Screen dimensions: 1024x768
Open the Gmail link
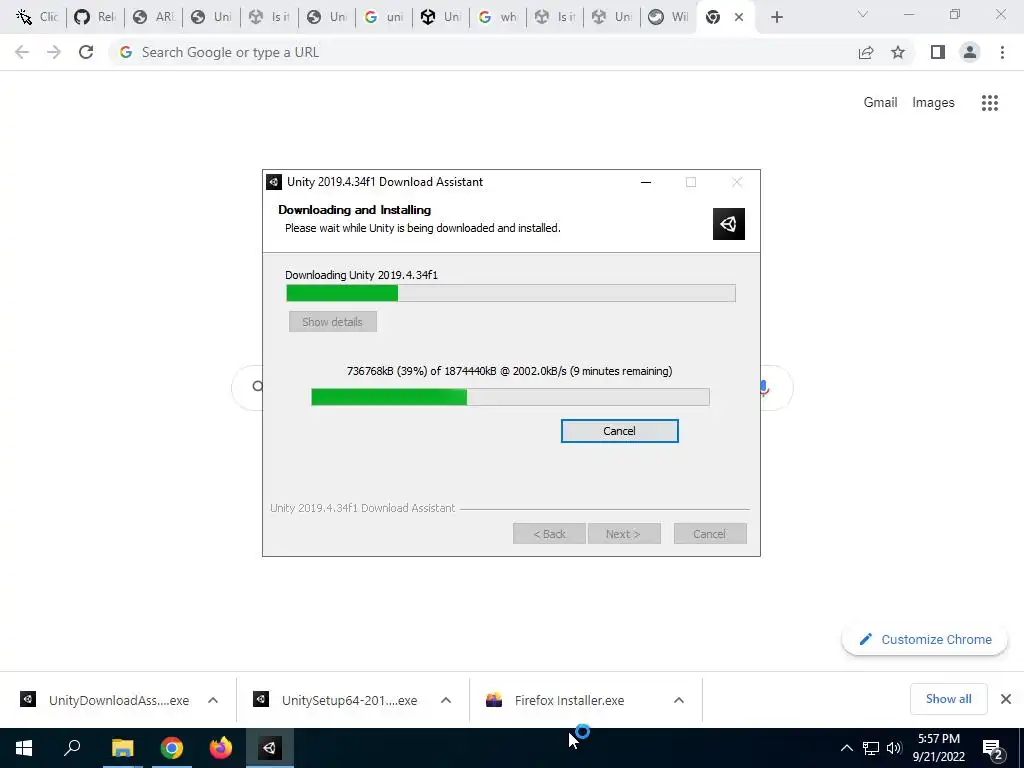[880, 103]
